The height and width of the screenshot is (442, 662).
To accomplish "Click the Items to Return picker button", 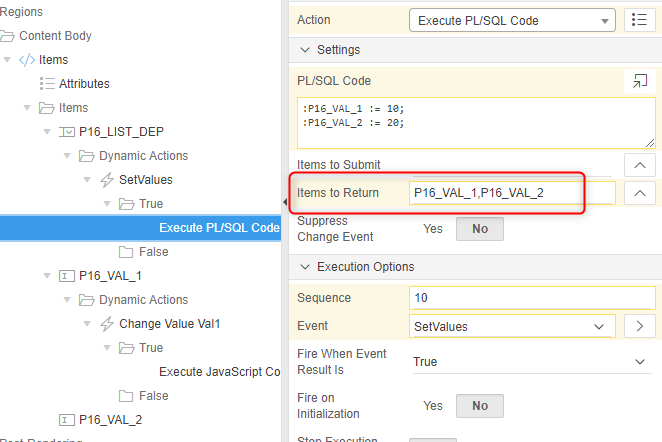I will pyautogui.click(x=639, y=192).
